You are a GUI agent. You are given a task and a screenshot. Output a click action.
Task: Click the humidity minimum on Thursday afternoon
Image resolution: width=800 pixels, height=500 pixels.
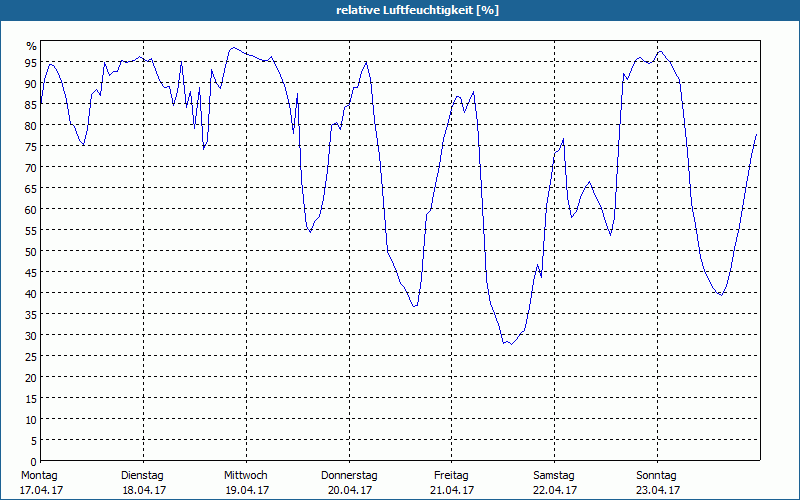(414, 306)
